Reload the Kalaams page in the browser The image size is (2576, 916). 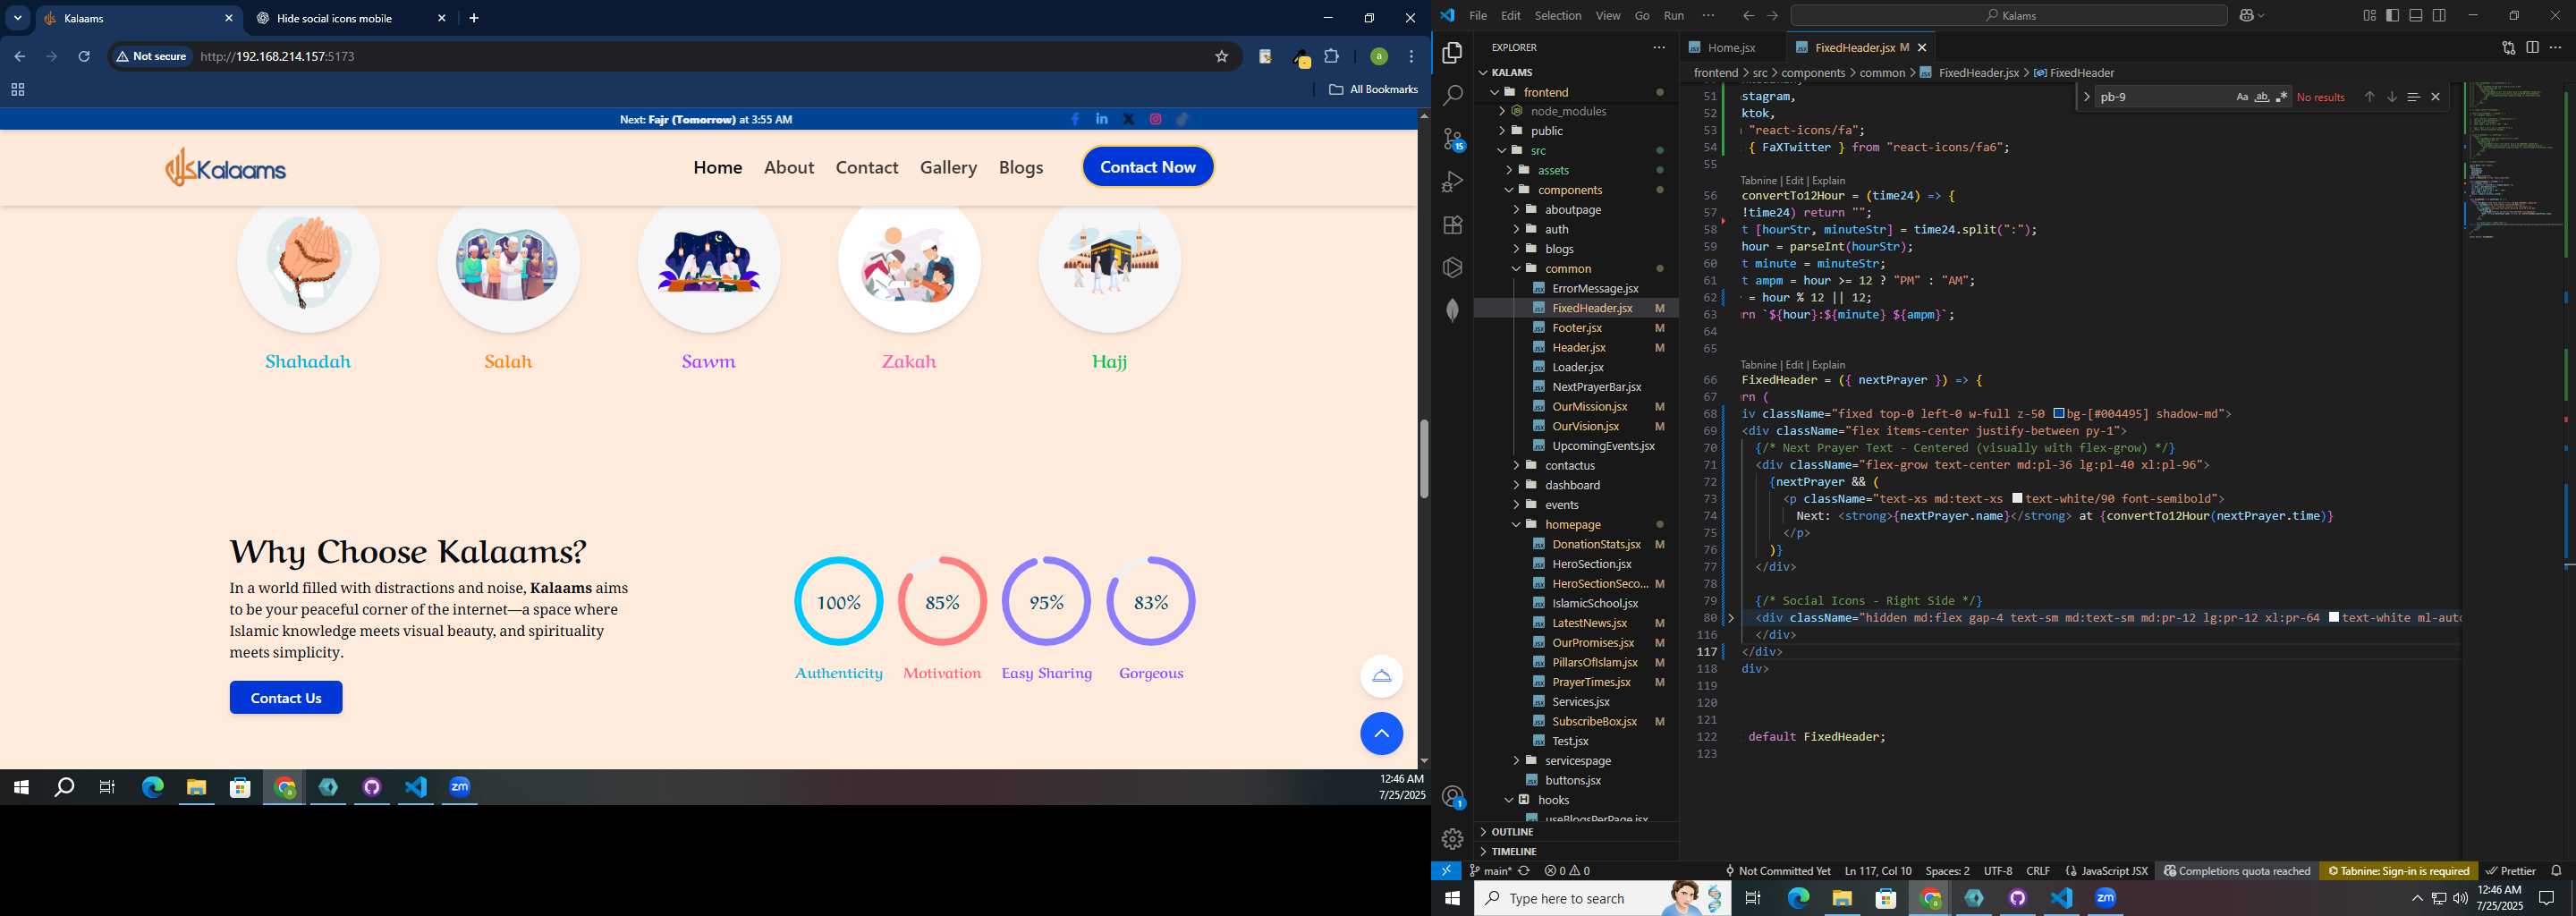pos(85,57)
